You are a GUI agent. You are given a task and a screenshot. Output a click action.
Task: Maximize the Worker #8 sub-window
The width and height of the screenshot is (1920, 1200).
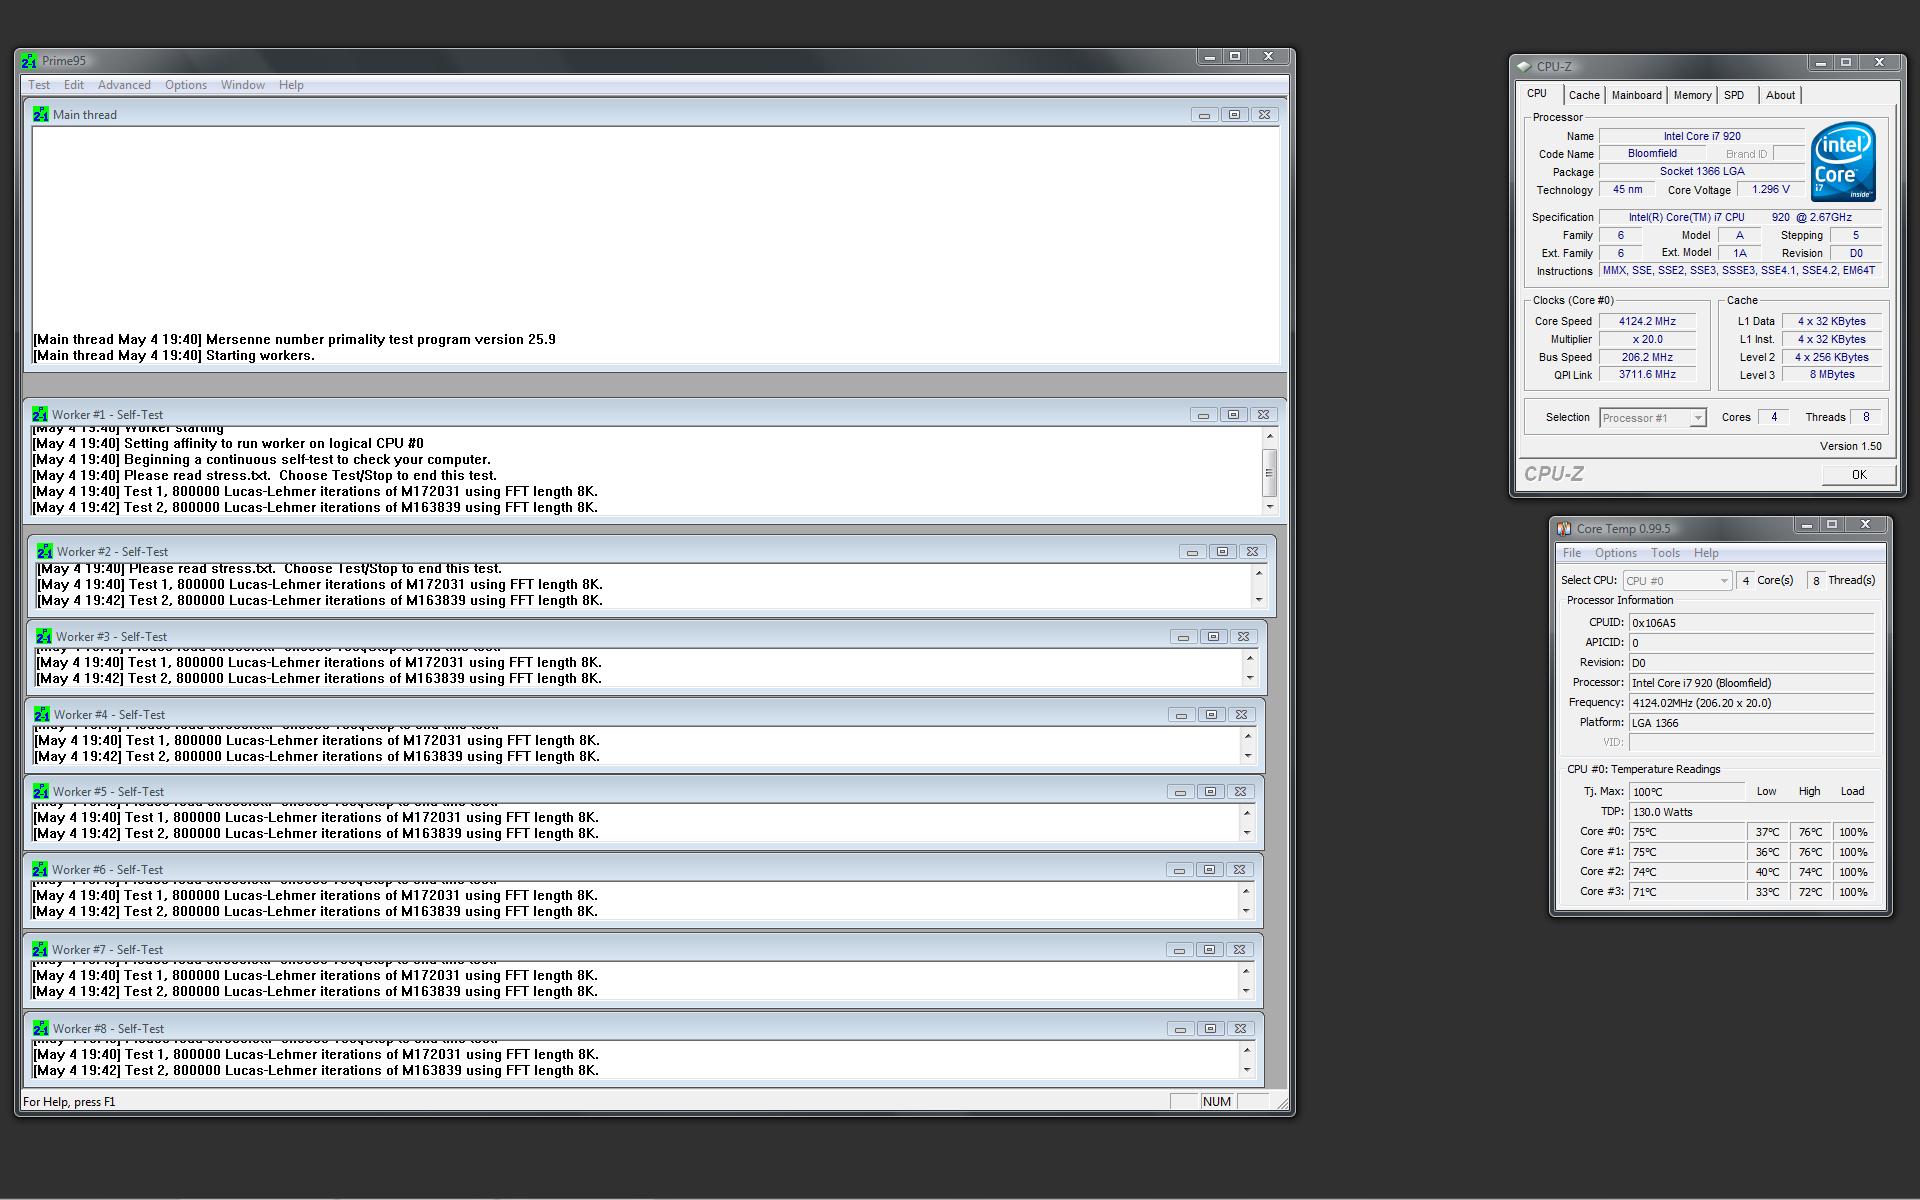[x=1210, y=1029]
